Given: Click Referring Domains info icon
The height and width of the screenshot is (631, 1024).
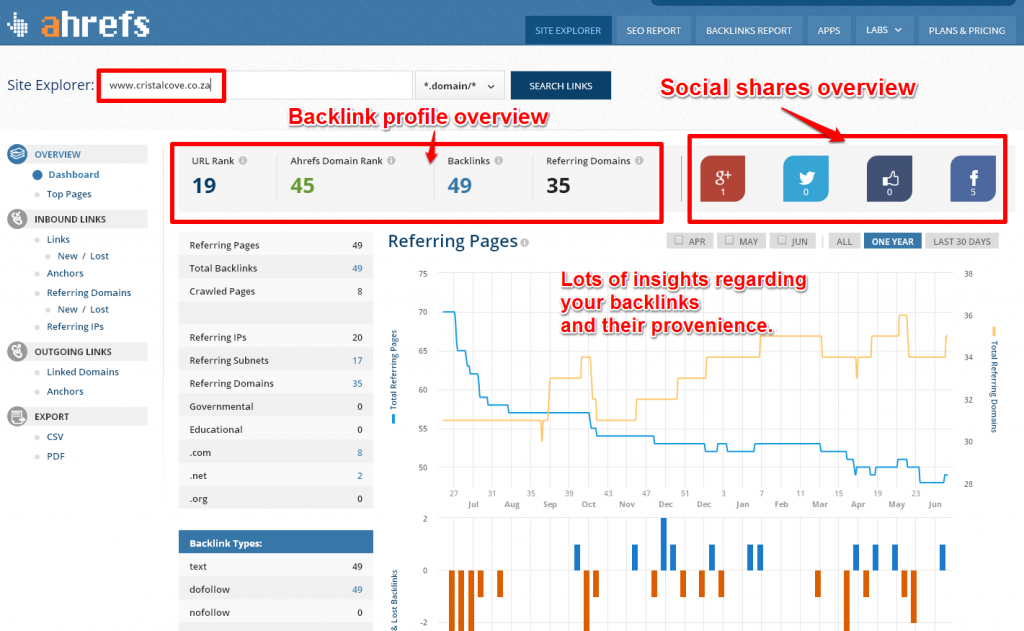Looking at the screenshot, I should [x=639, y=161].
